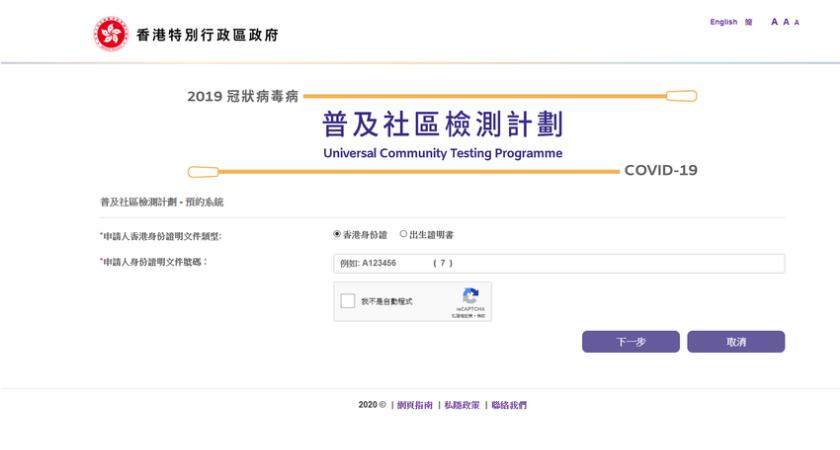This screenshot has width=840, height=450.
Task: Open the 網頁指南 footer link
Action: coord(415,405)
